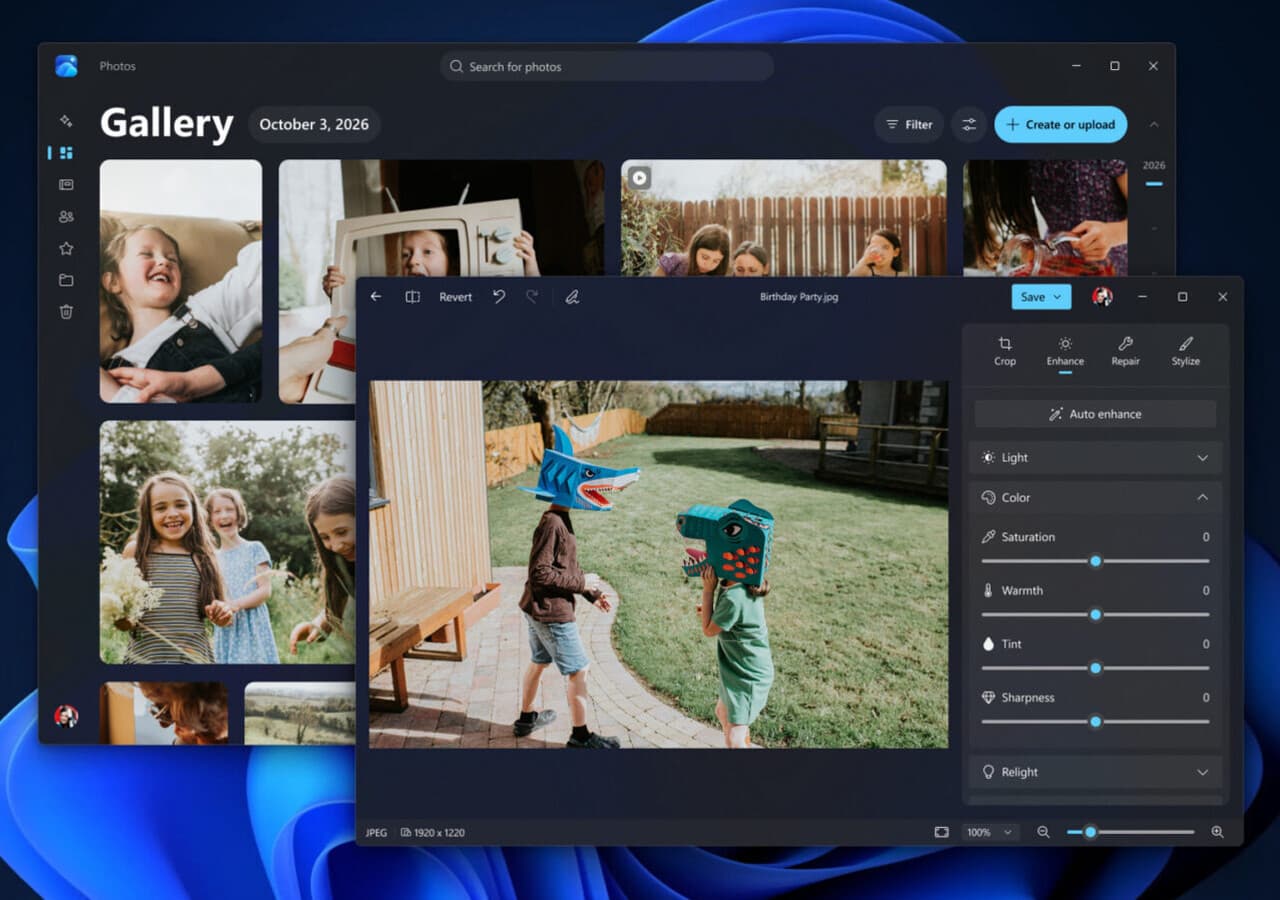This screenshot has height=900, width=1280.
Task: Expand the Light section
Action: pos(1096,458)
